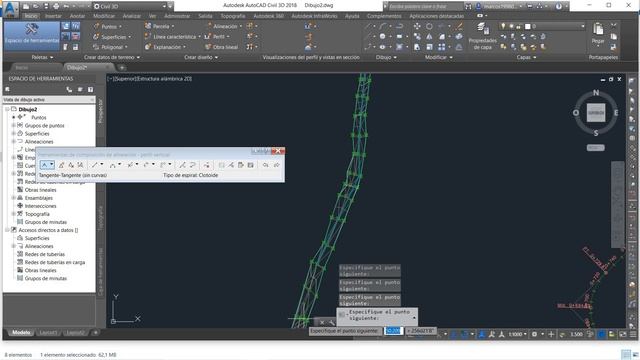Switch to the Modelo layout tab
The image size is (640, 360).
(x=21, y=333)
